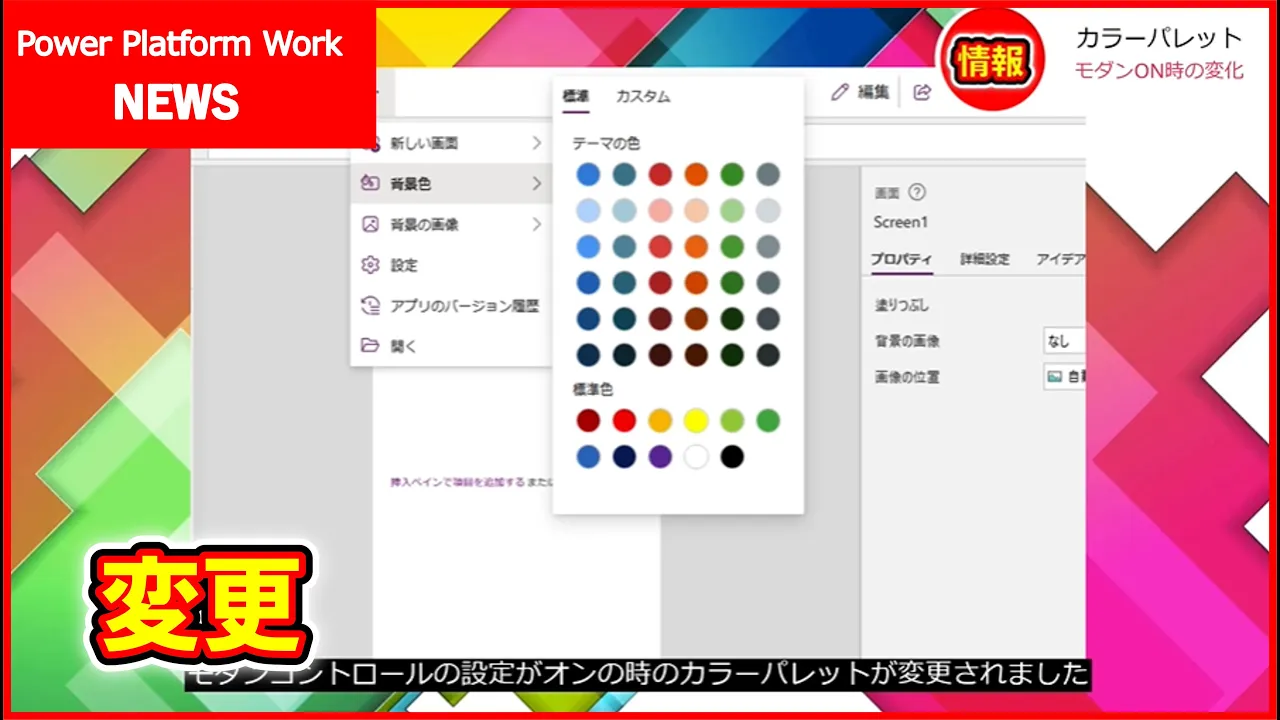Viewport: 1280px width, 720px height.
Task: Click the 塗りつぶし property label
Action: pyautogui.click(x=902, y=305)
